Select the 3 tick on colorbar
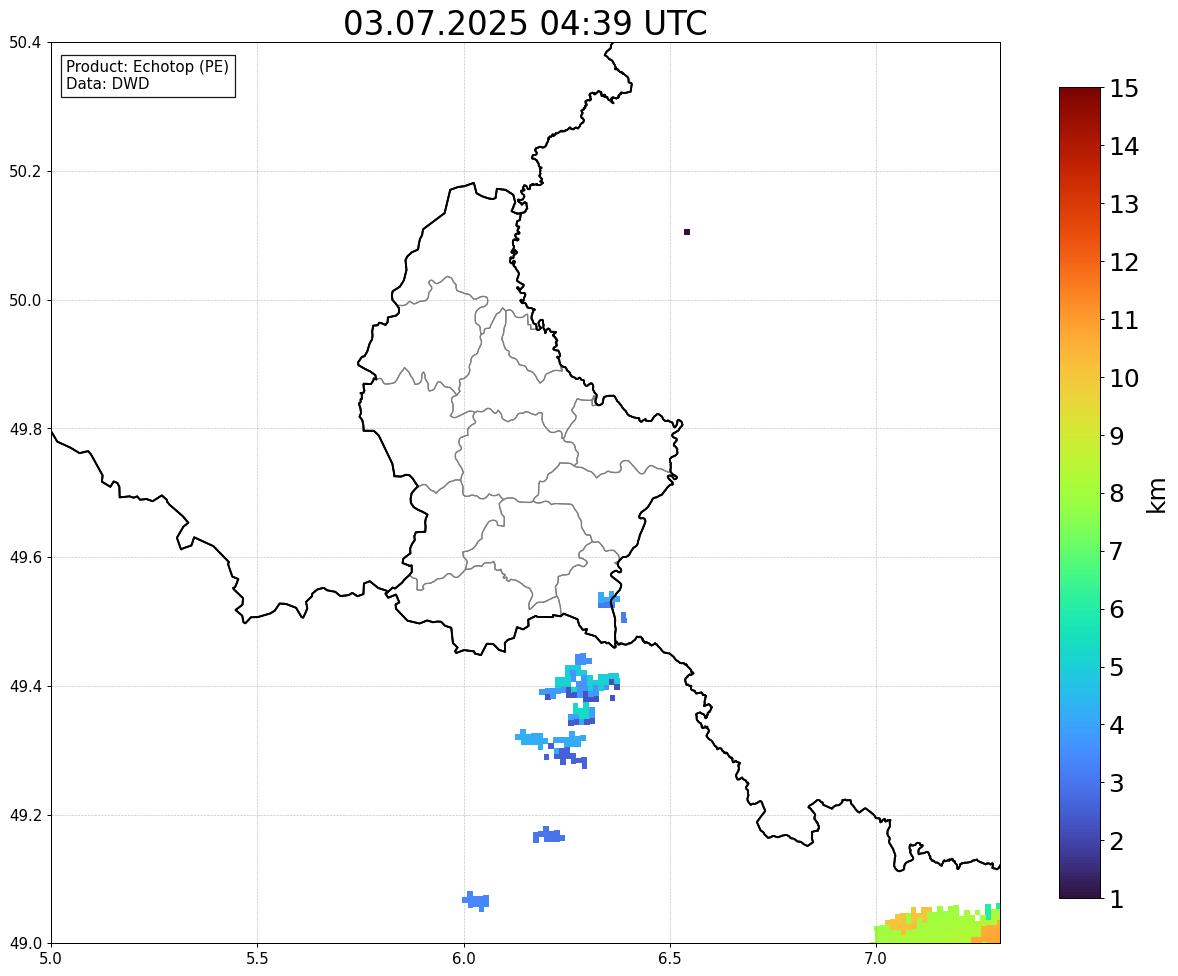 point(1117,783)
